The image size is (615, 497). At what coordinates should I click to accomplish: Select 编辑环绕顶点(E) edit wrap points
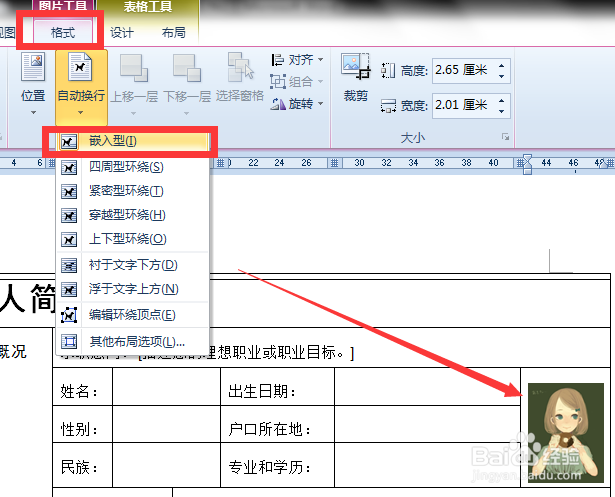click(x=133, y=315)
